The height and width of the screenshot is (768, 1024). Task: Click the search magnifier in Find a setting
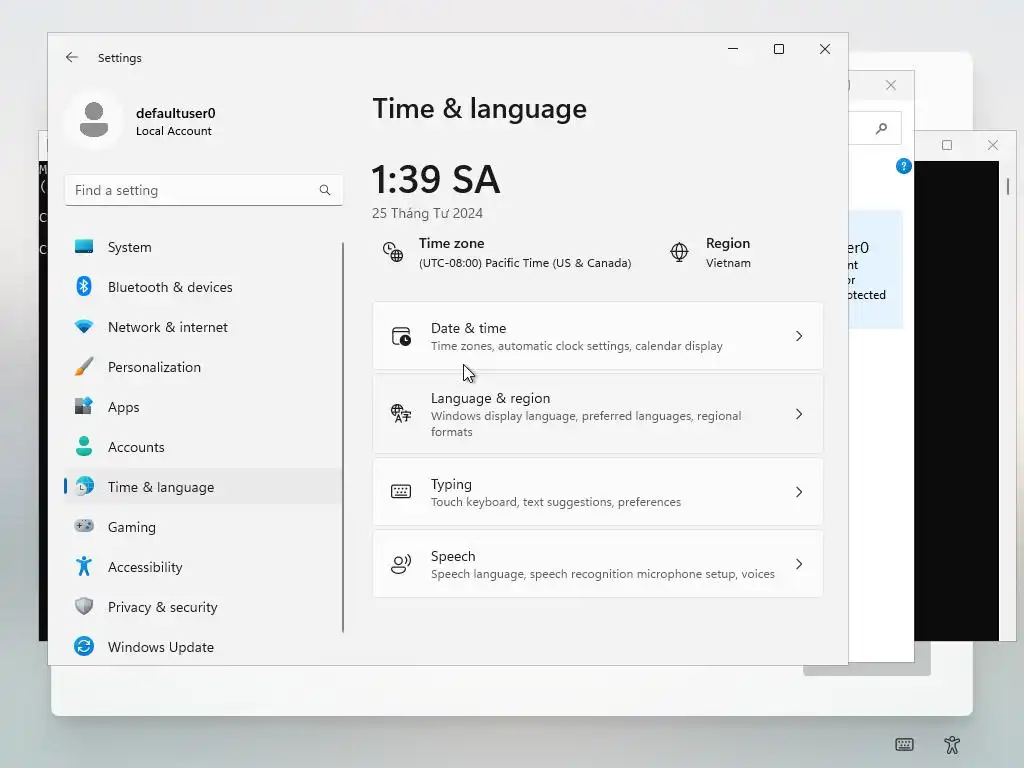coord(325,190)
